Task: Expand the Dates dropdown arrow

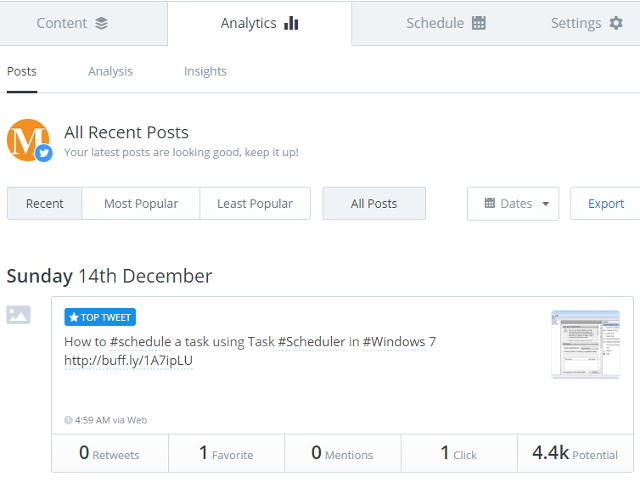Action: 546,204
